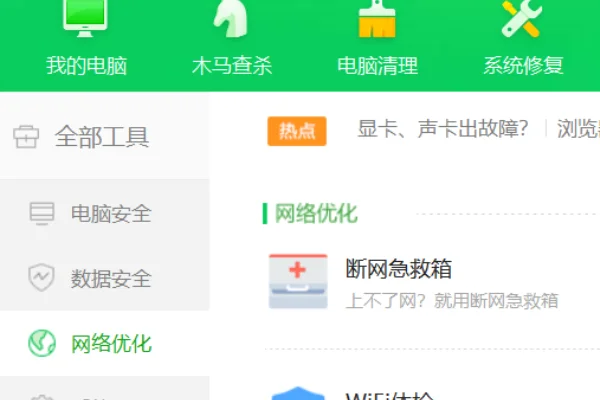This screenshot has height=400, width=600.
Task: Click the 网络优化 section heading
Action: [316, 213]
